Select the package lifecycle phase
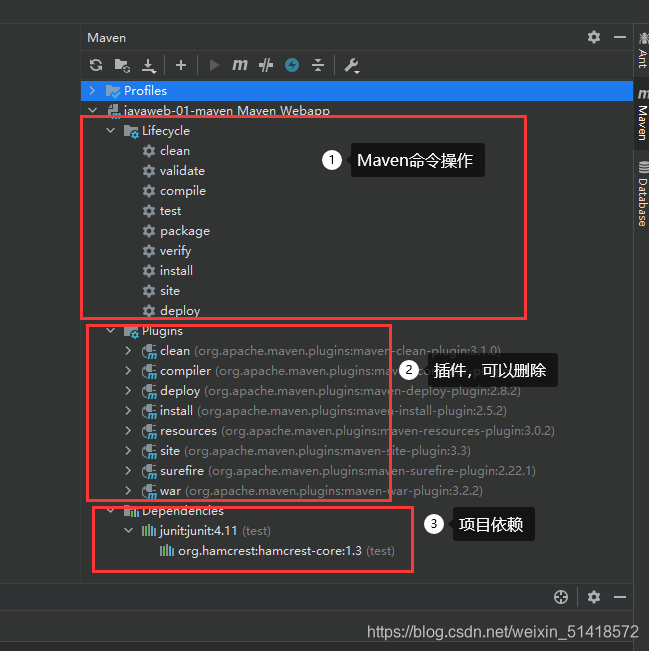This screenshot has height=651, width=649. tap(185, 231)
